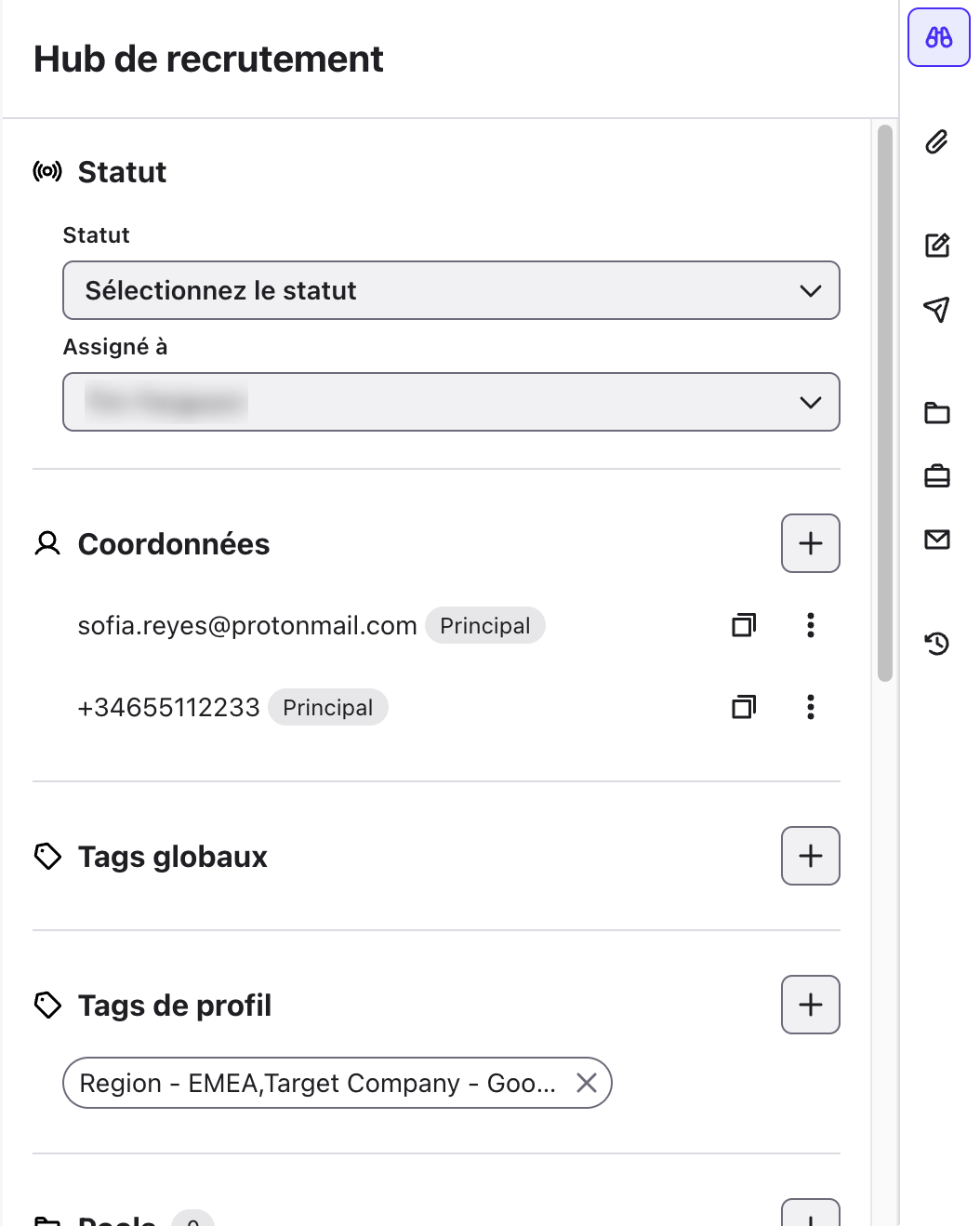Copy the phone number +34655112233
Image resolution: width=980 pixels, height=1226 pixels.
click(743, 708)
